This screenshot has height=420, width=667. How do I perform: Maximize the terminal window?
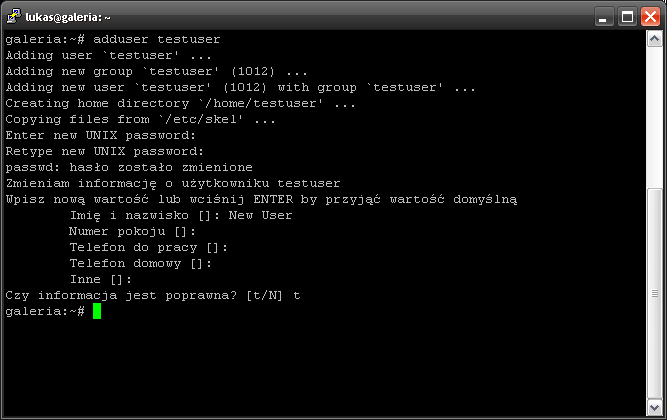tap(627, 17)
